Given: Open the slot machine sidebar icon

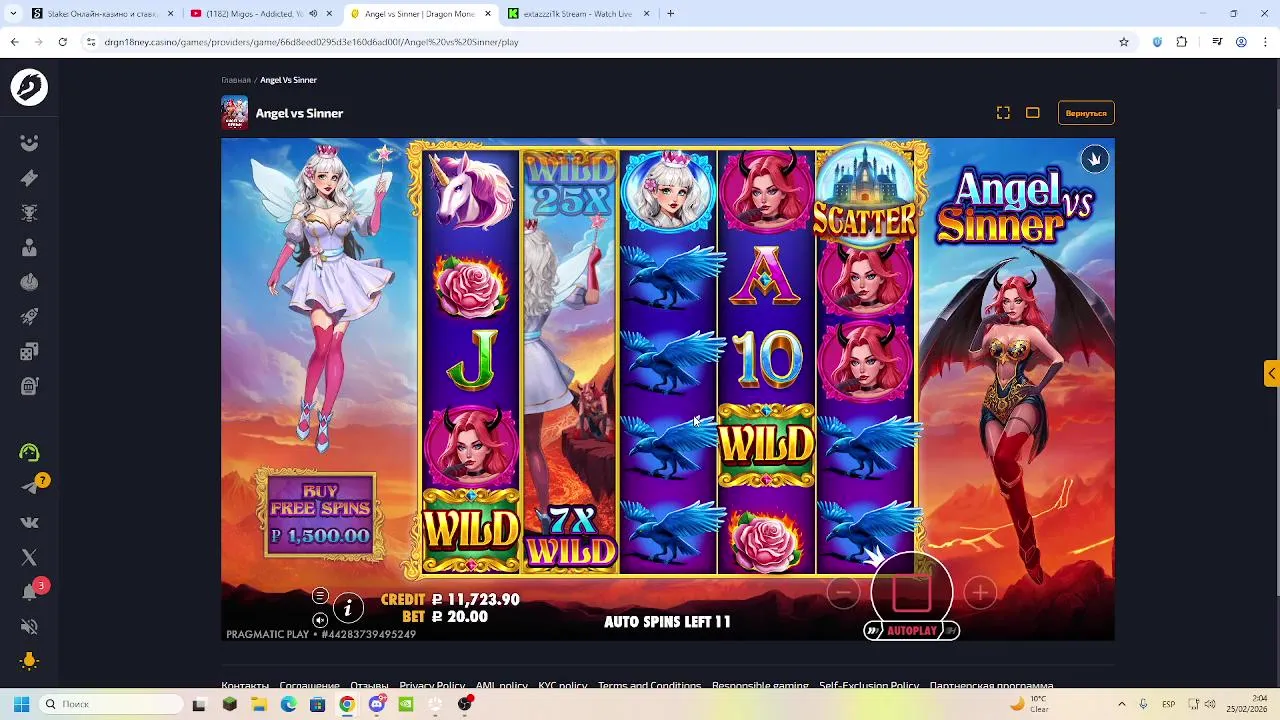Looking at the screenshot, I should pos(29,386).
